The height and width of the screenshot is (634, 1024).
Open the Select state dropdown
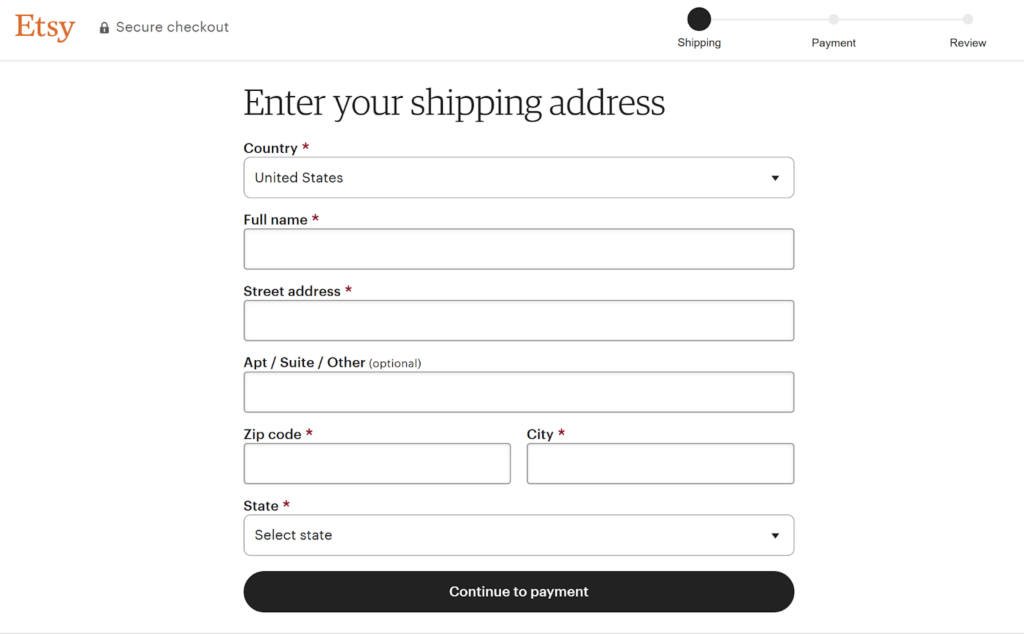pos(519,535)
